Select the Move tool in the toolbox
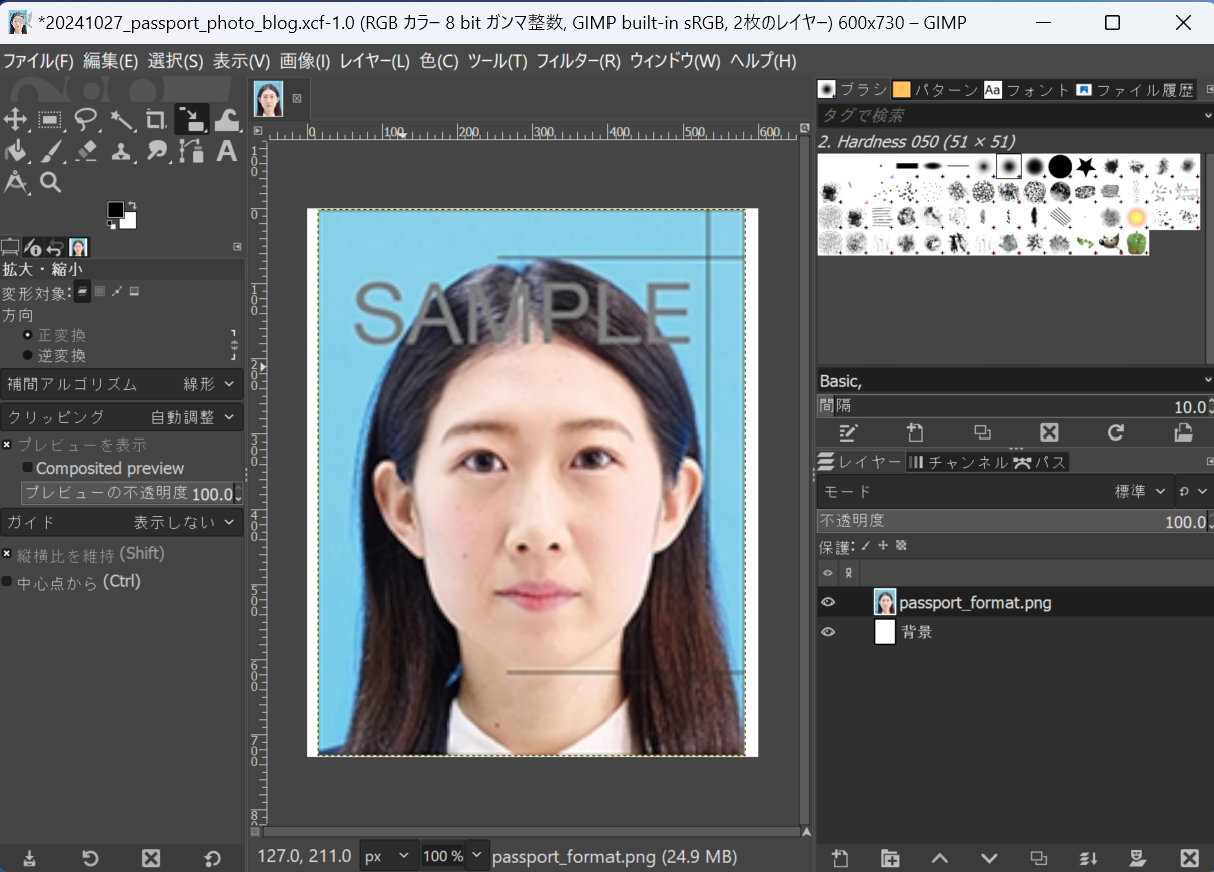The width and height of the screenshot is (1214, 872). (x=16, y=121)
